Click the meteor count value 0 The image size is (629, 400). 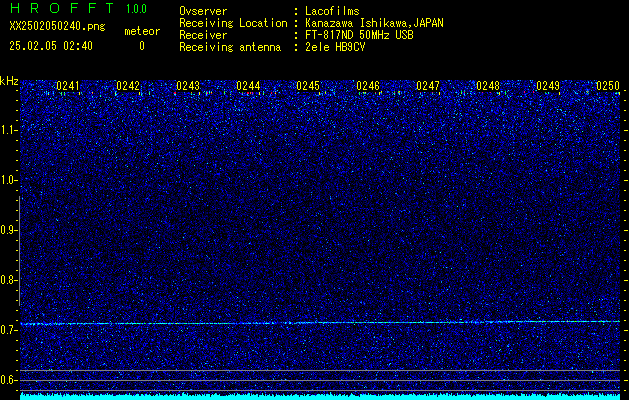[x=142, y=46]
